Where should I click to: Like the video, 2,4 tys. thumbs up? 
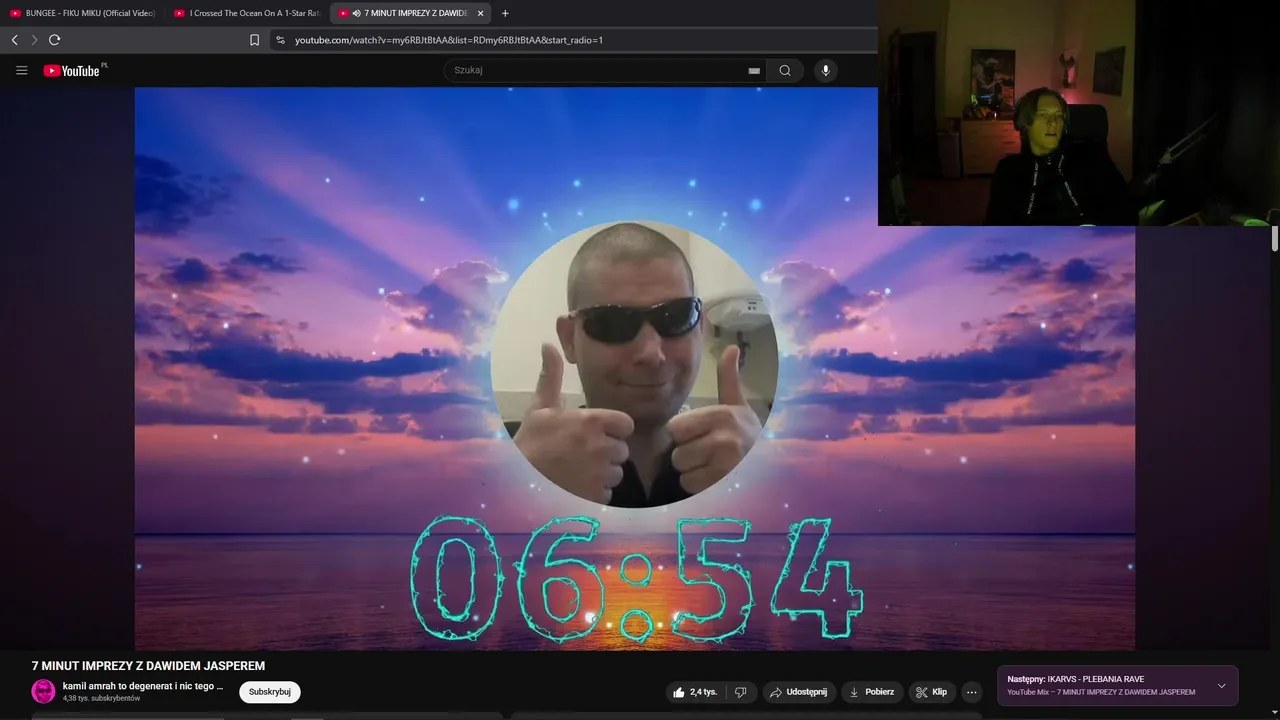pyautogui.click(x=696, y=692)
